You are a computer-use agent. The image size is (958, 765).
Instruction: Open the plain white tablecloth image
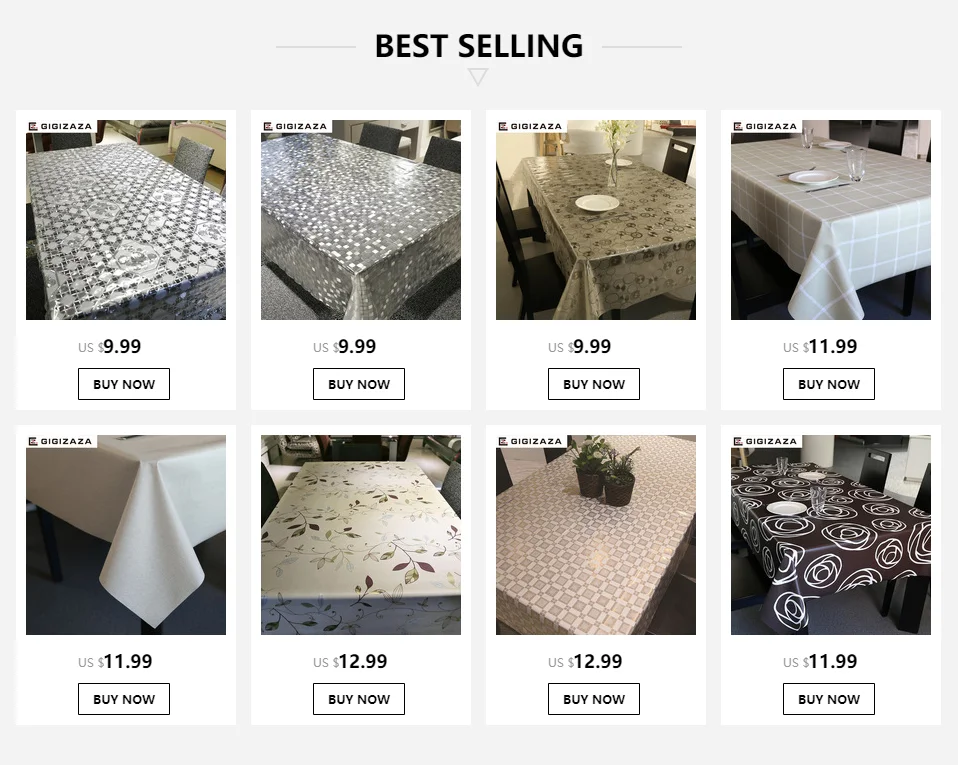pos(126,535)
